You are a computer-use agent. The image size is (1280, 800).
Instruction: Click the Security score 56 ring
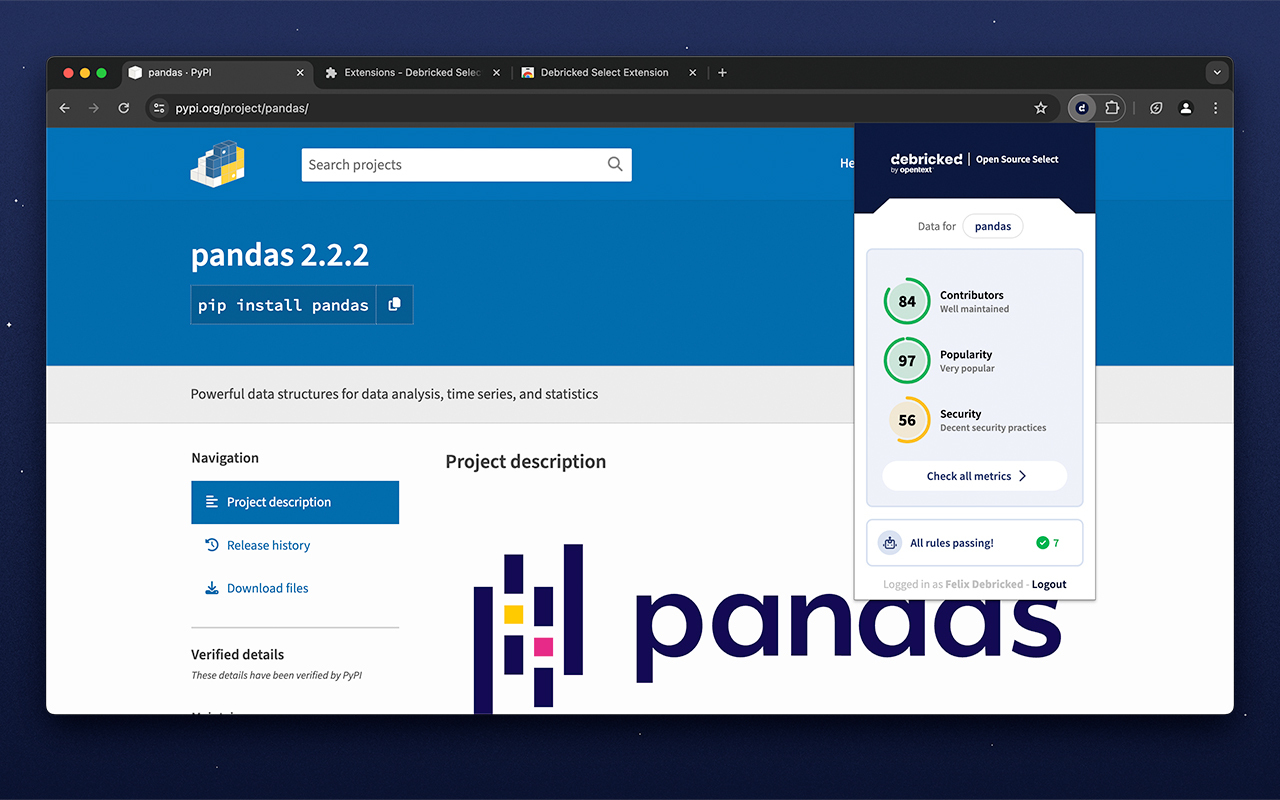(907, 420)
